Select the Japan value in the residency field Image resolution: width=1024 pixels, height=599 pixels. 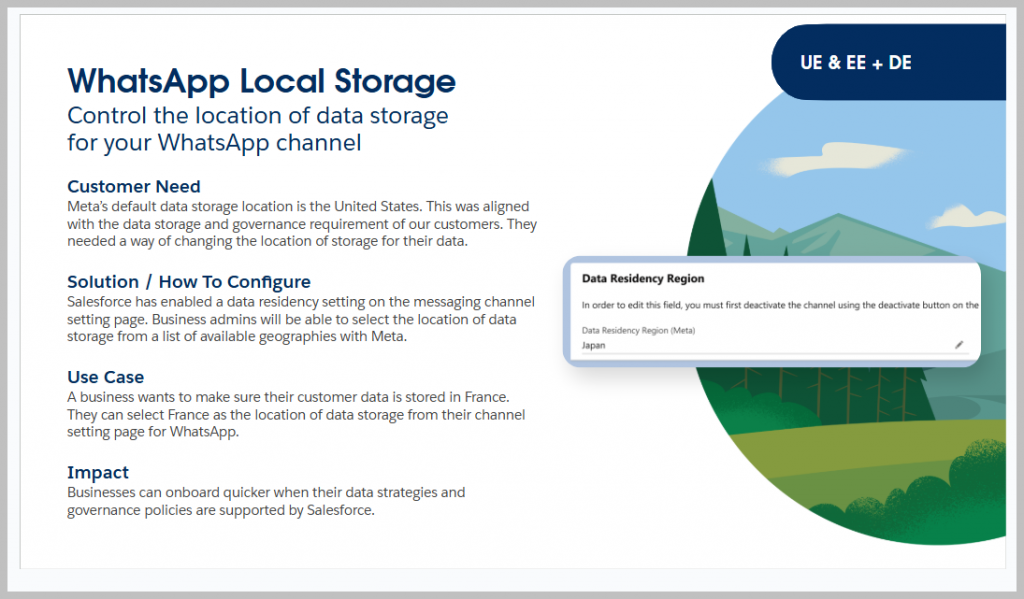point(596,346)
